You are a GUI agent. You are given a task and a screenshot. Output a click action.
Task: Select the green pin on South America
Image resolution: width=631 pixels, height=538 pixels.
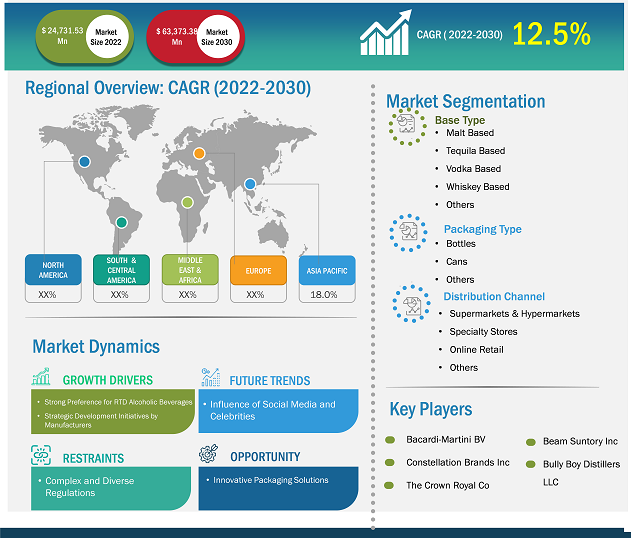coord(122,222)
